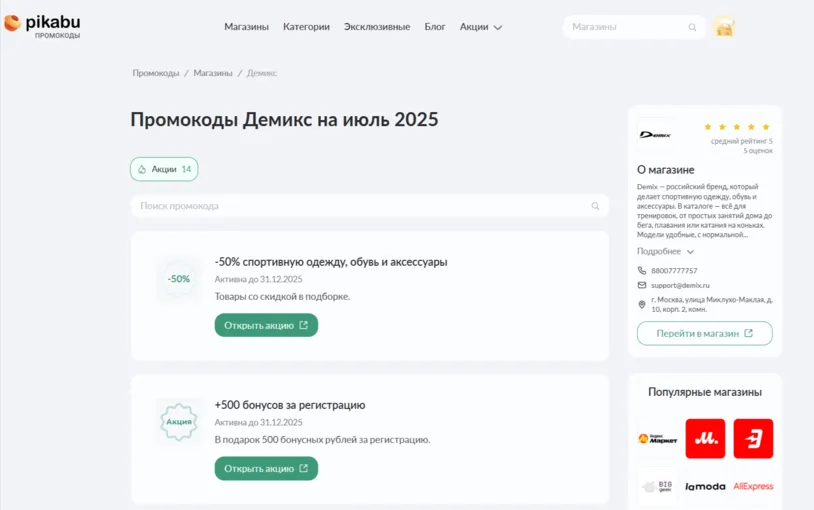The width and height of the screenshot is (814, 510).
Task: Click the Акция badge of the bonus offer
Action: click(179, 422)
